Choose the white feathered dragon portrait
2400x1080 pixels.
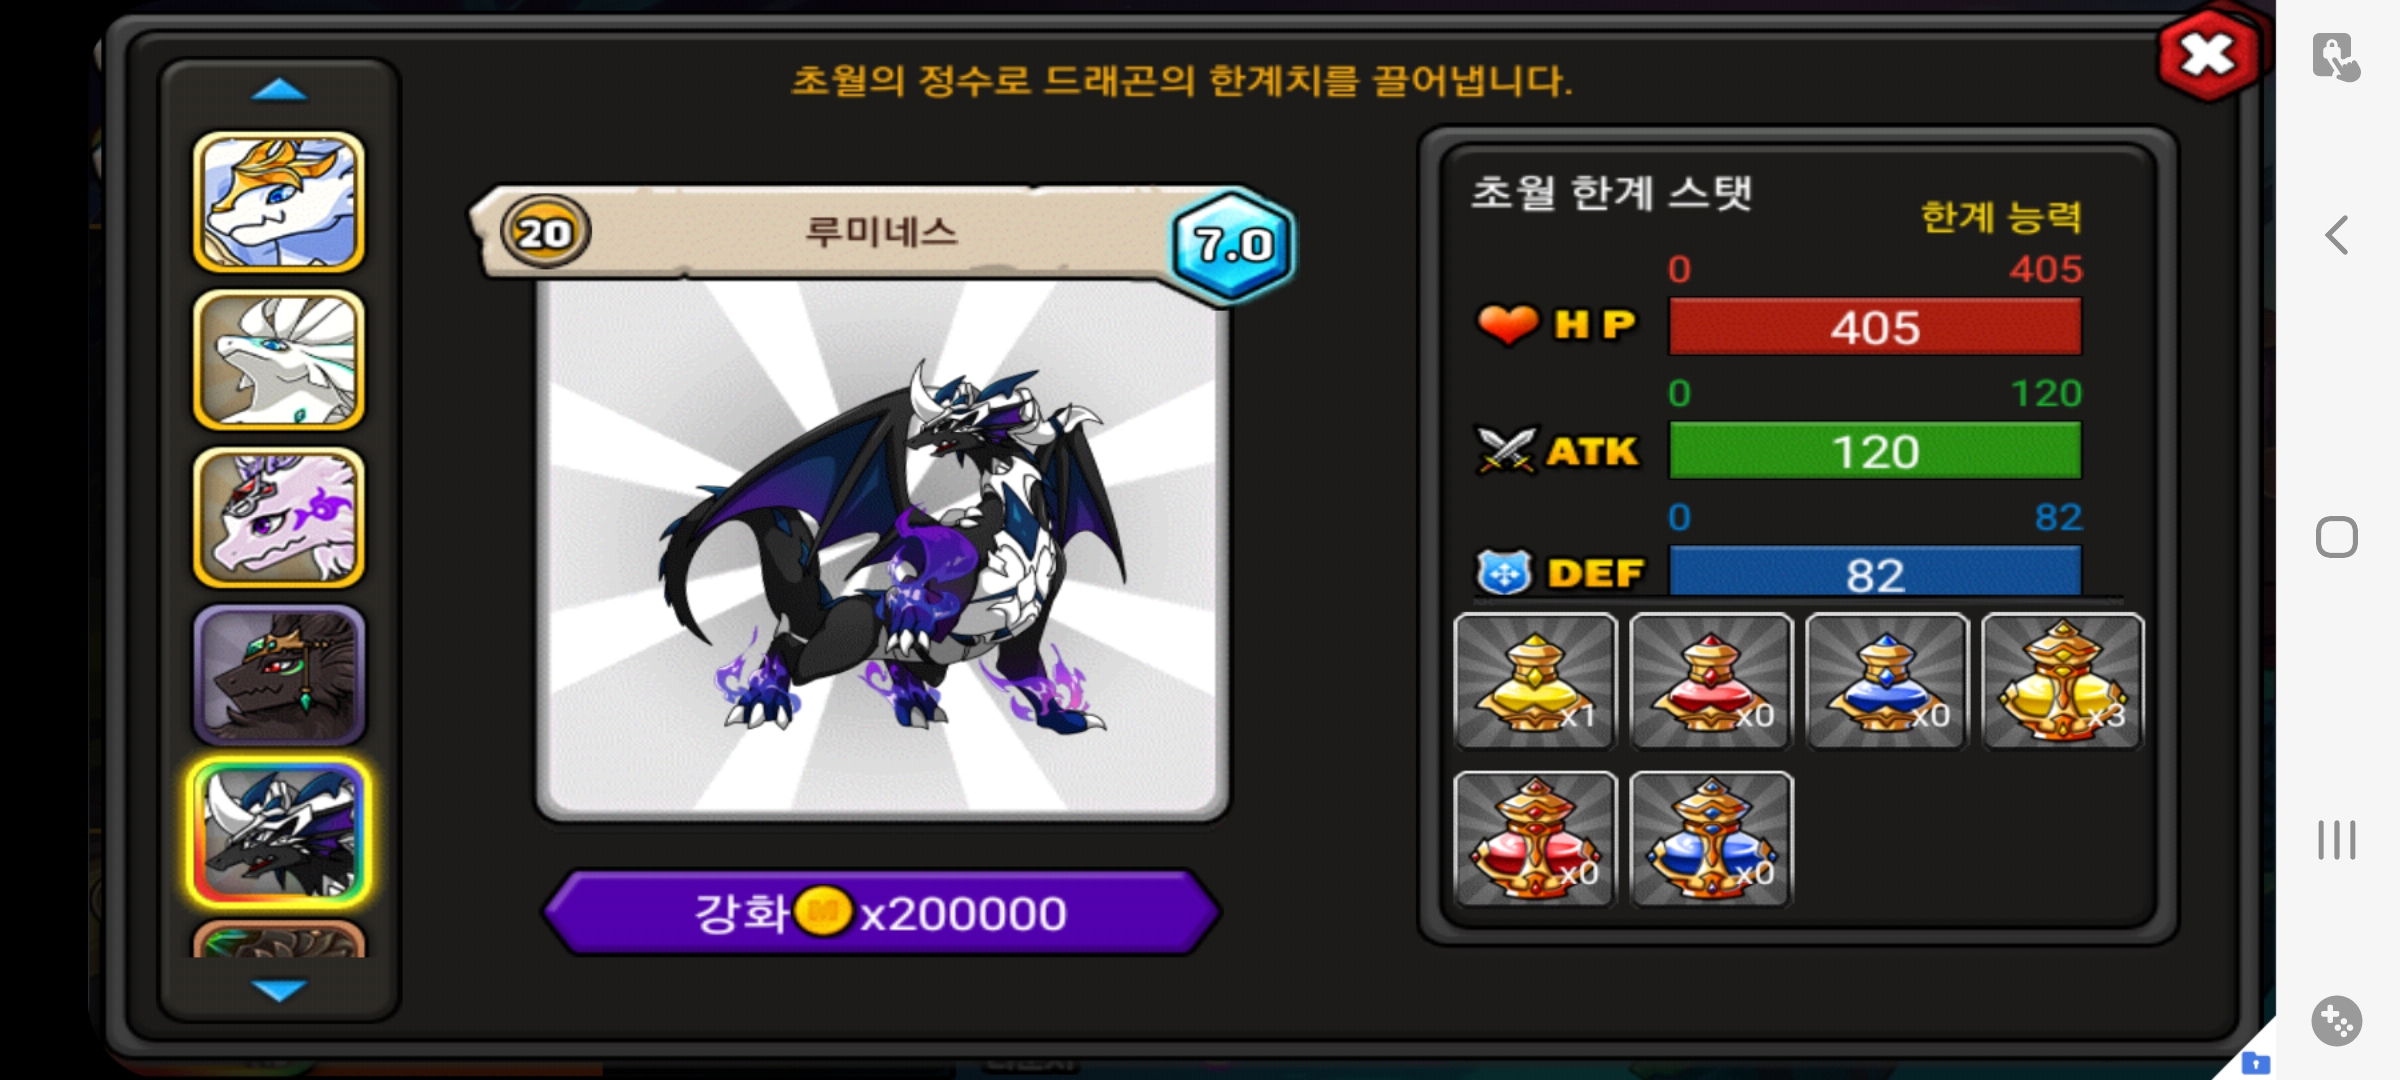pos(279,360)
